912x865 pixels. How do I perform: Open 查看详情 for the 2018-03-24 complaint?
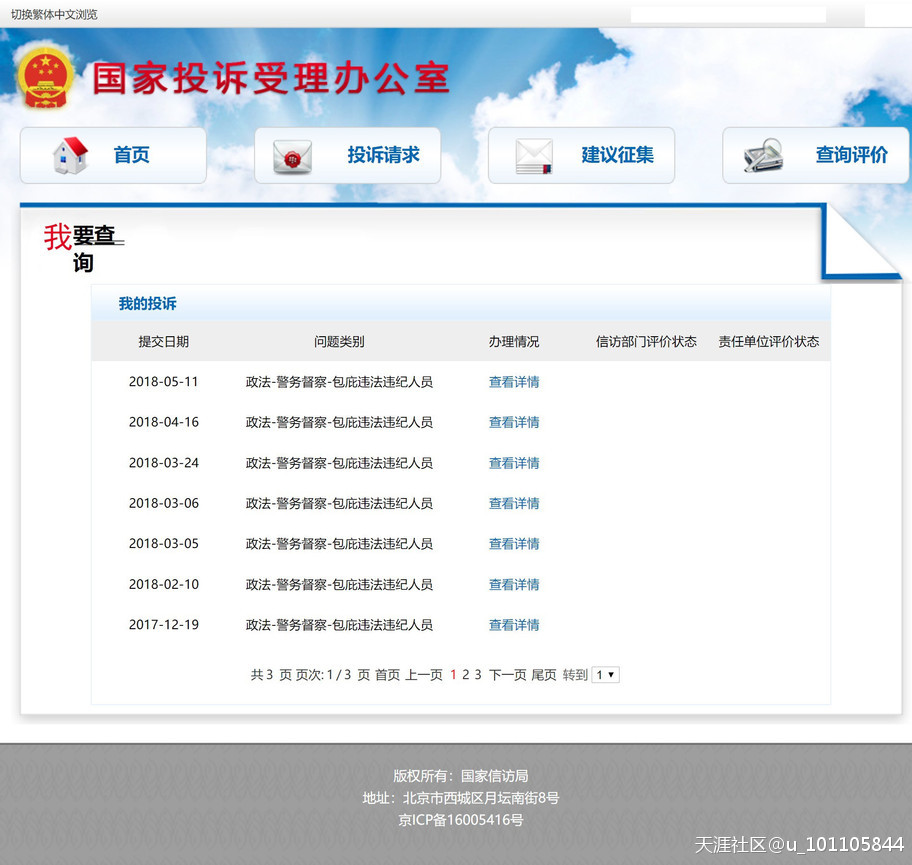coord(514,462)
